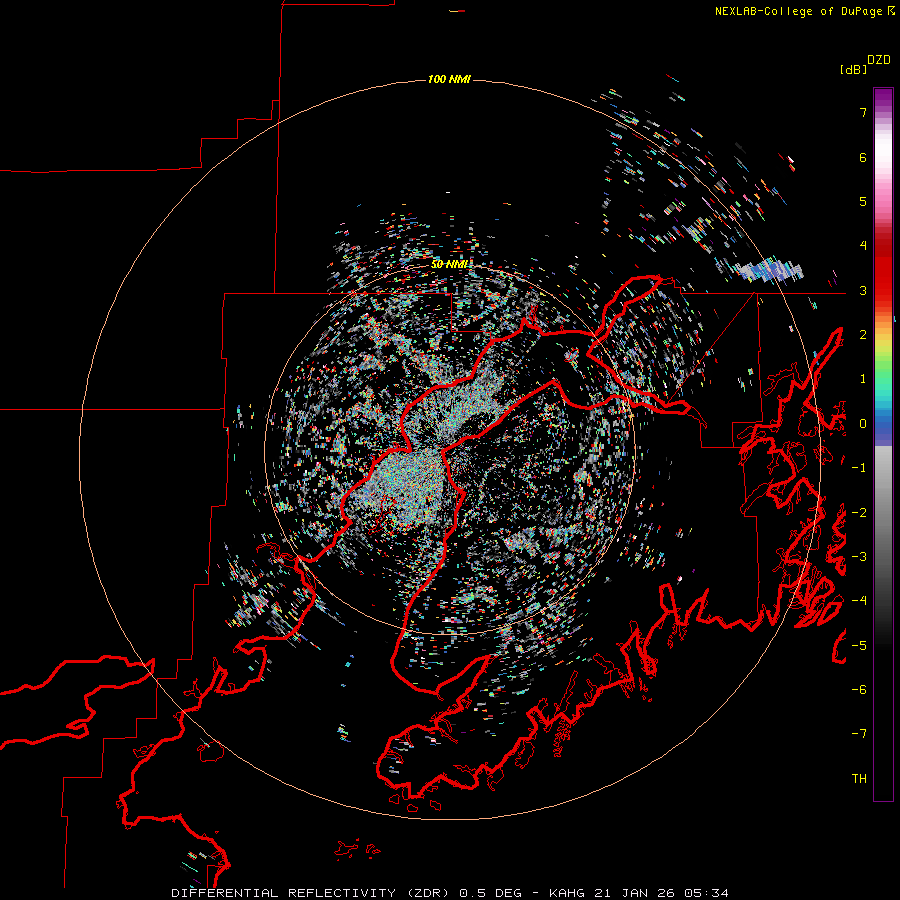Click the -5 value on color scale
This screenshot has height=900, width=900.
tap(859, 646)
